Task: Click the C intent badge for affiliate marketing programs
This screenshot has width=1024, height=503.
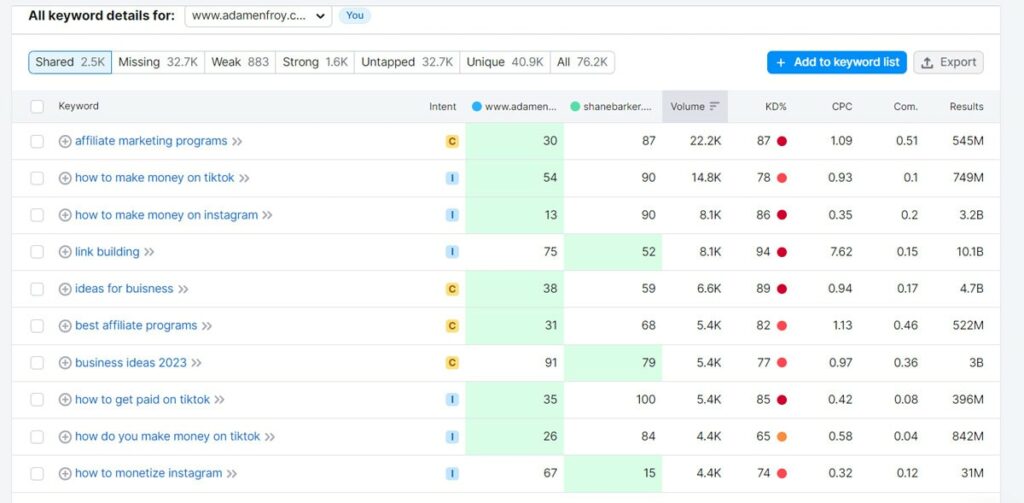Action: (452, 141)
